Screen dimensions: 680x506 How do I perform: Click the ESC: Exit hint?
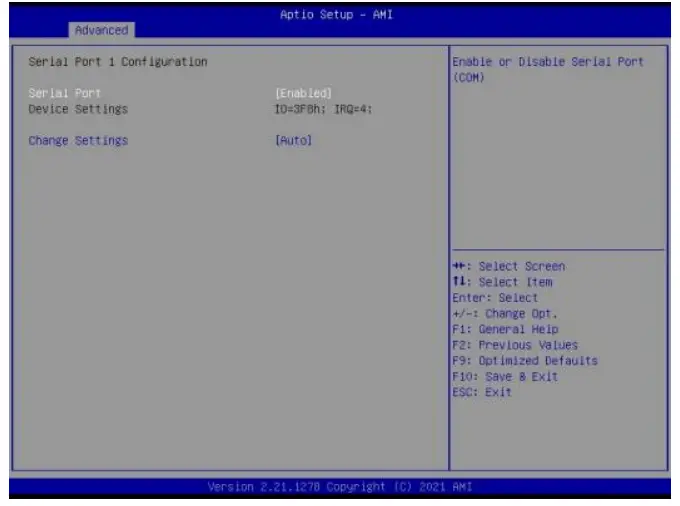[x=482, y=392]
